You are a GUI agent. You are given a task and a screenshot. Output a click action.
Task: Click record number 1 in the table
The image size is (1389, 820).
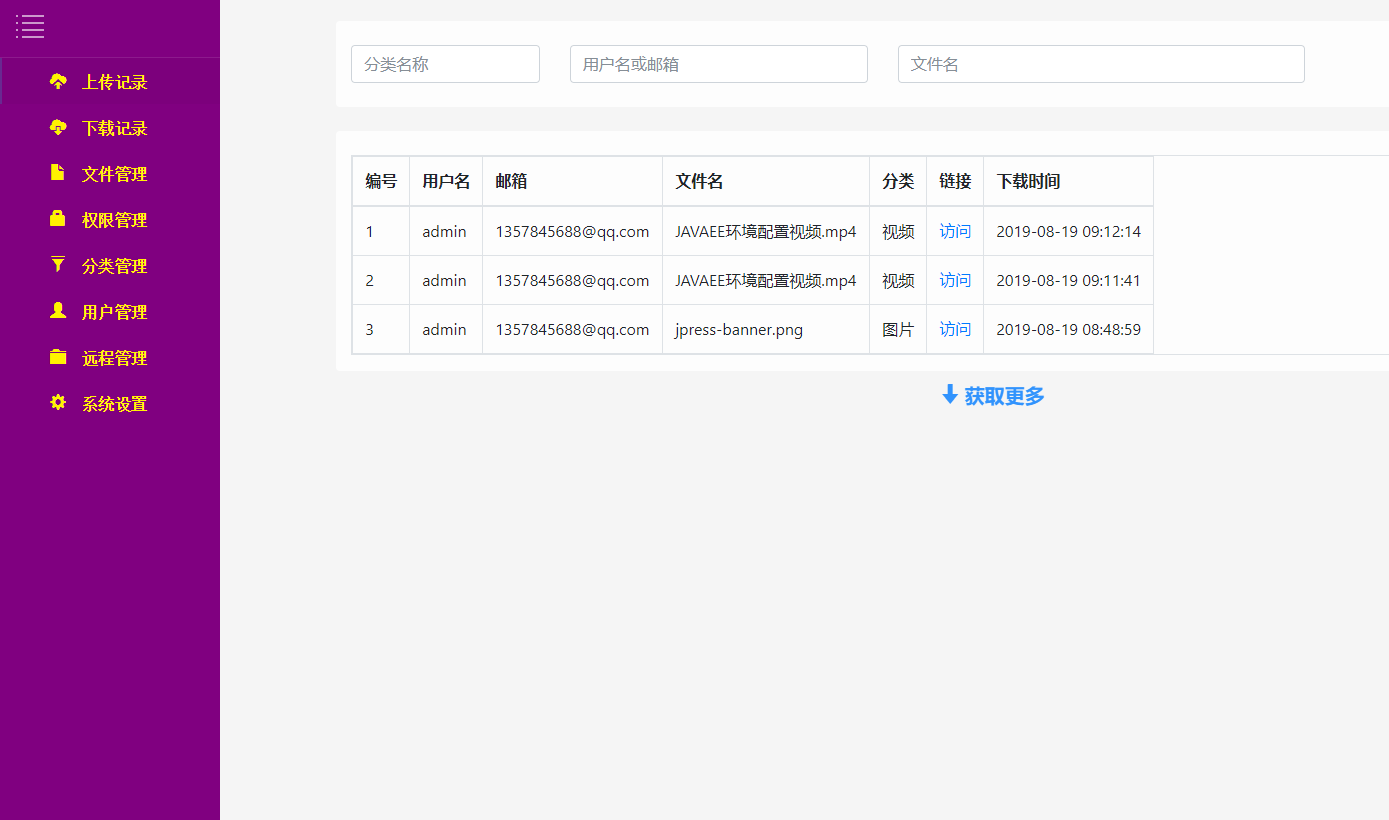[x=368, y=230]
